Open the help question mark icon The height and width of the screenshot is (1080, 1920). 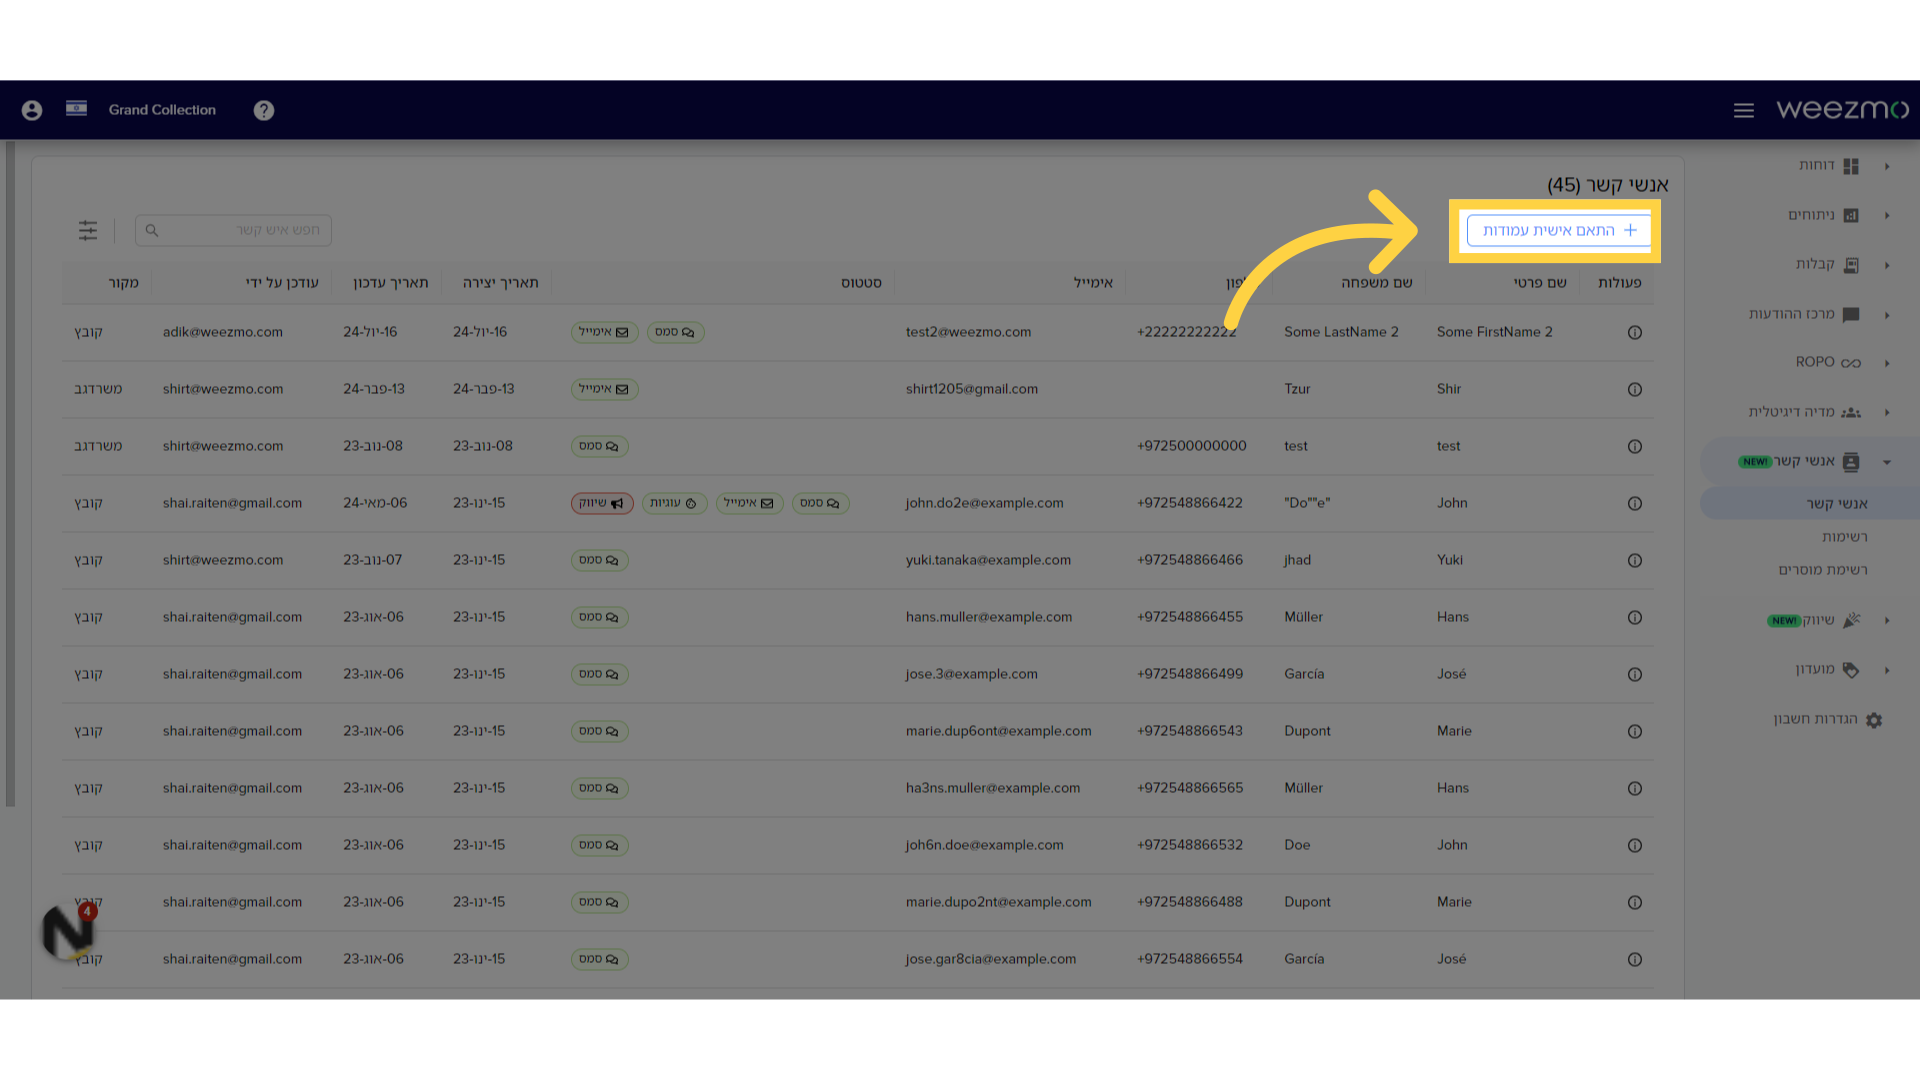coord(264,110)
